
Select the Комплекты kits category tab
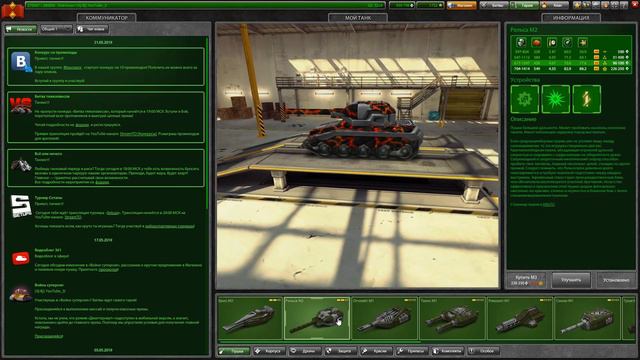pyautogui.click(x=448, y=351)
